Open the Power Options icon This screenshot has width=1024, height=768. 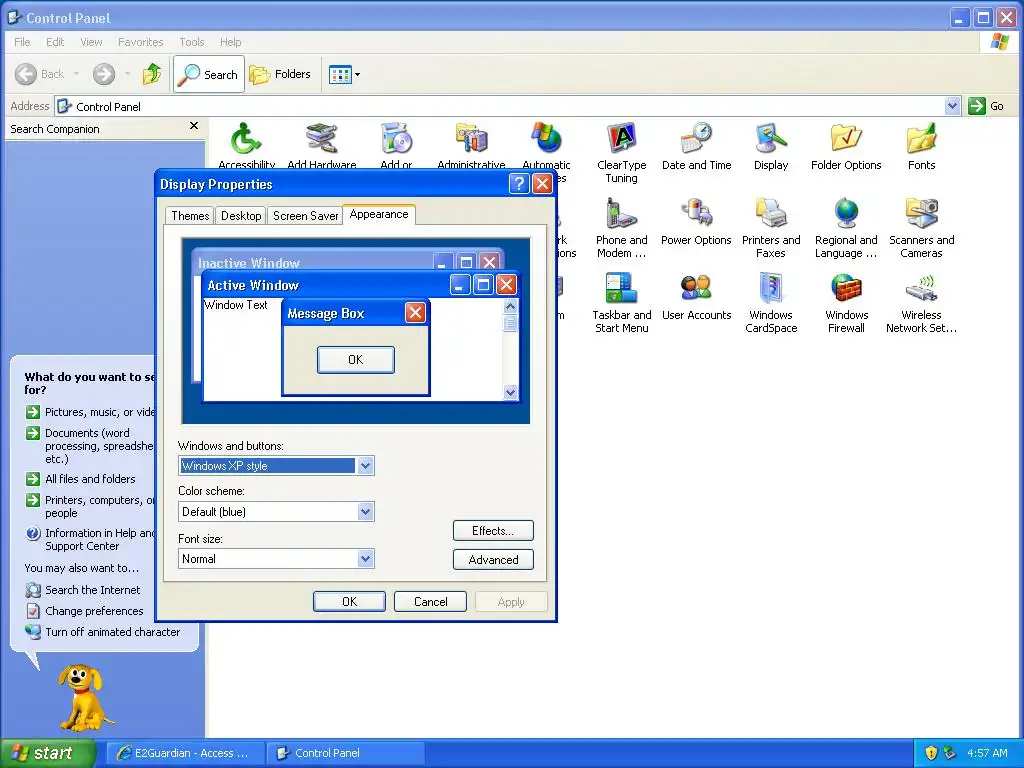pos(696,222)
